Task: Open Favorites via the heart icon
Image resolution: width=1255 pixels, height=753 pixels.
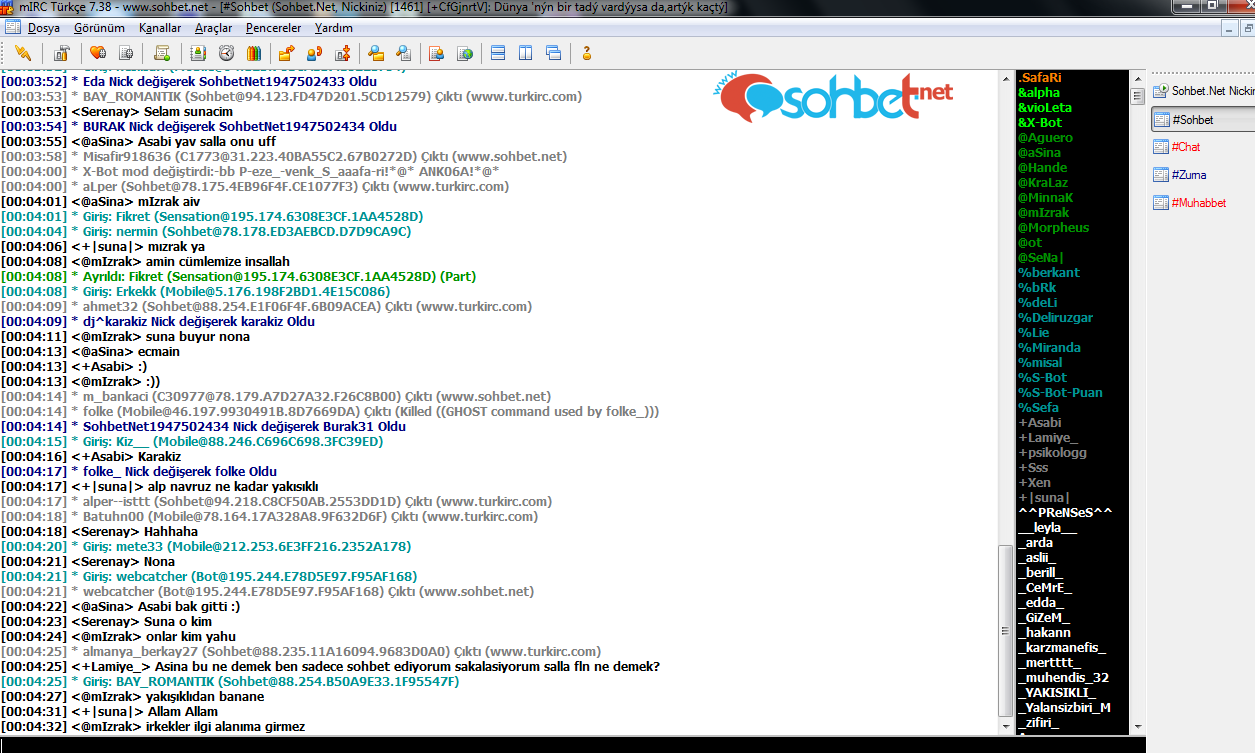Action: [x=98, y=53]
